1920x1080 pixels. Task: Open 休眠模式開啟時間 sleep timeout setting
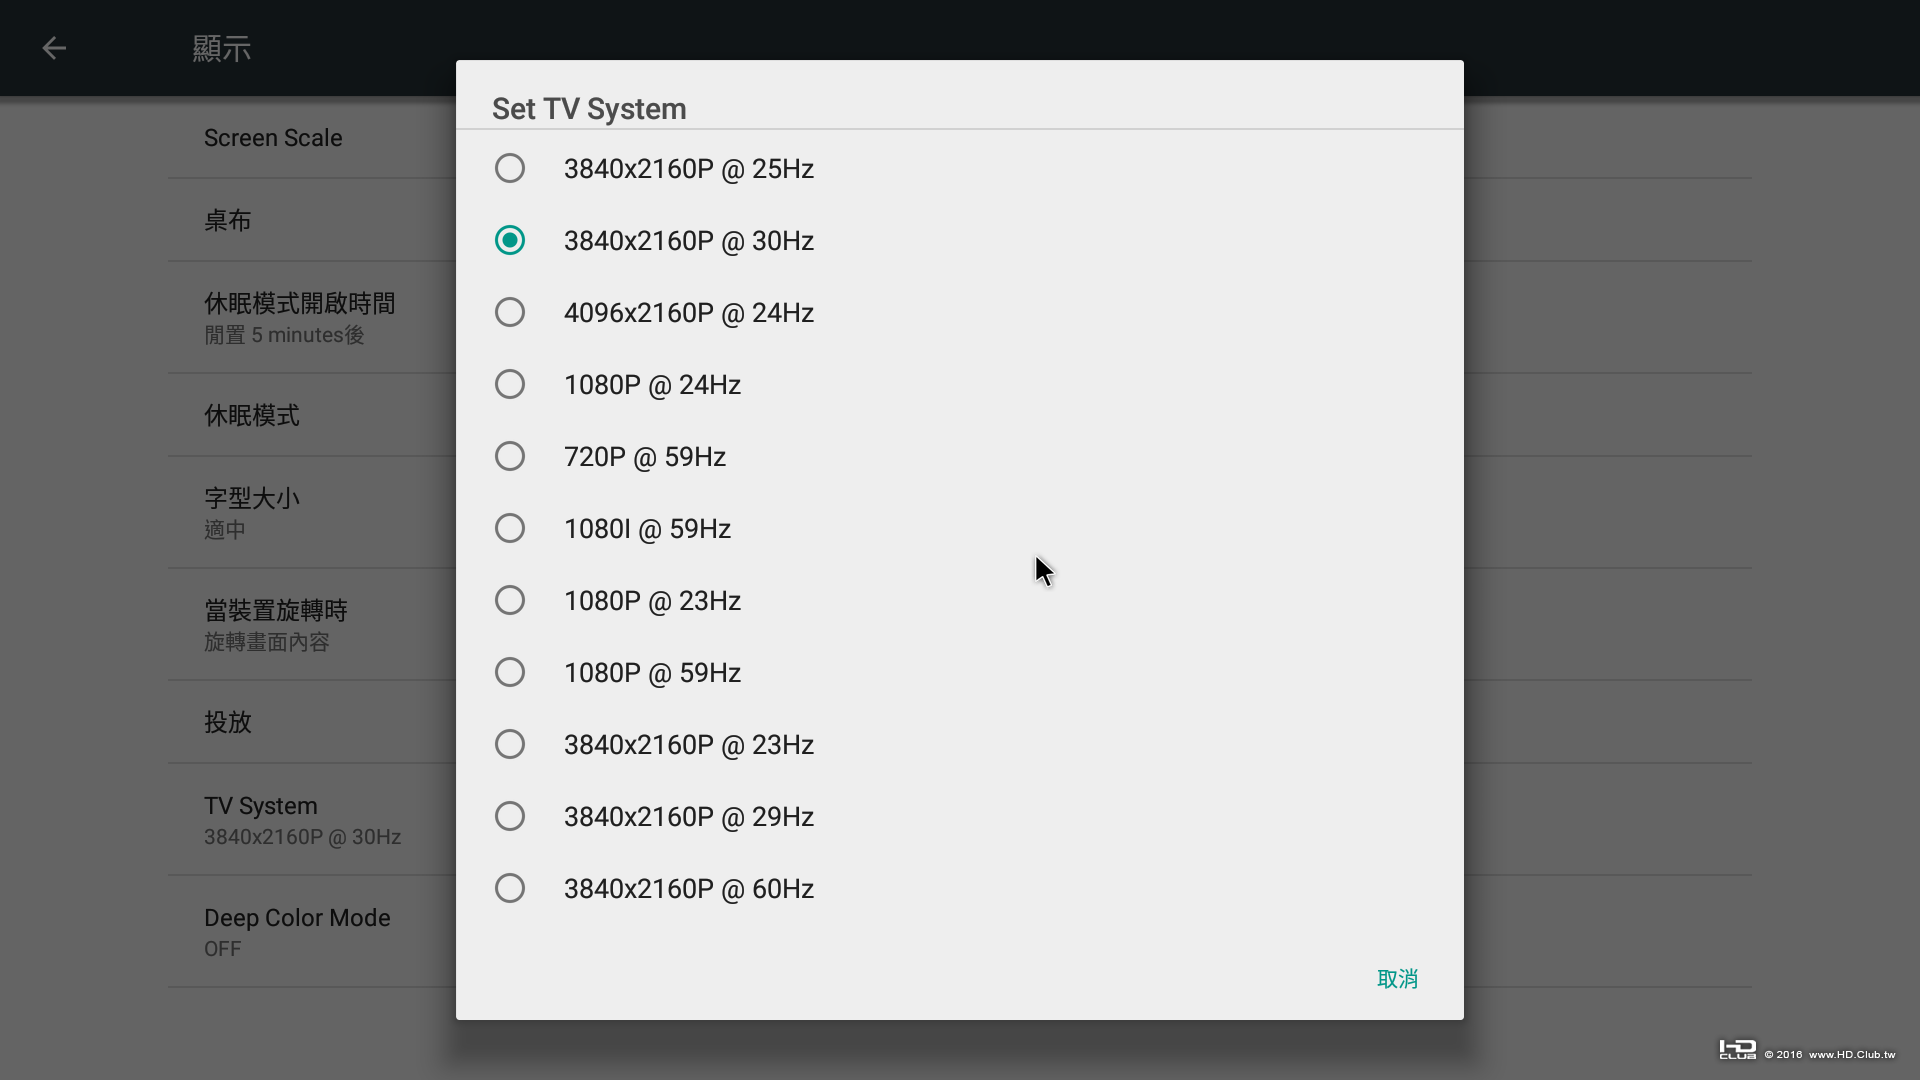pos(299,317)
